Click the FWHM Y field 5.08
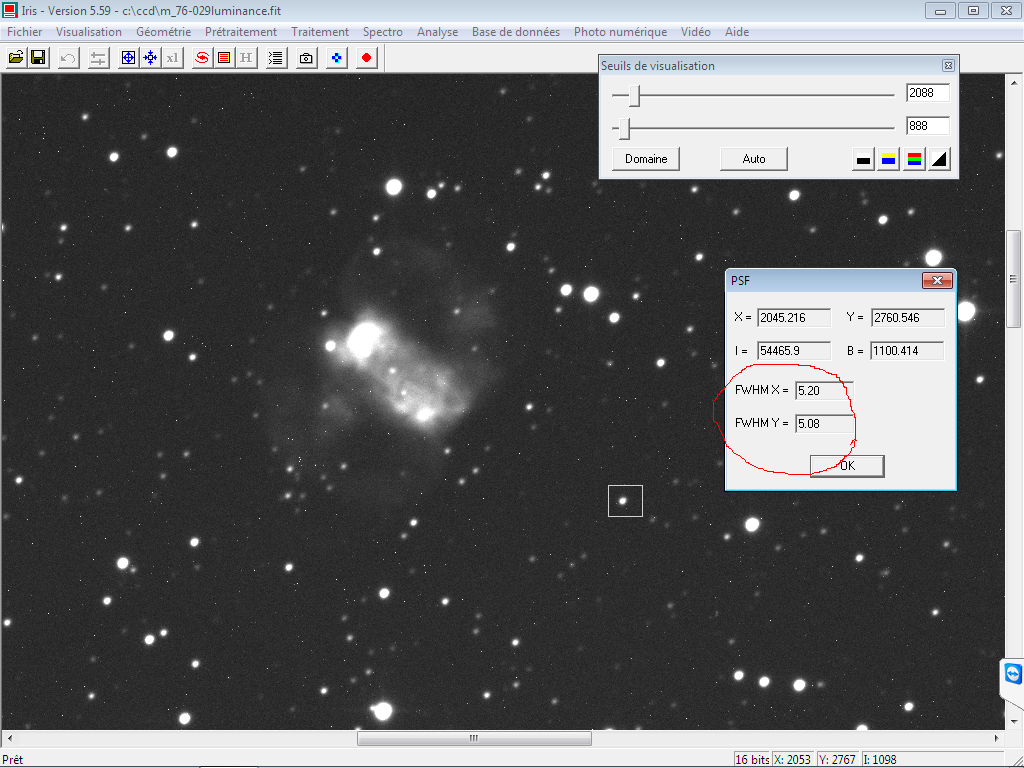1024x768 pixels. tap(824, 423)
